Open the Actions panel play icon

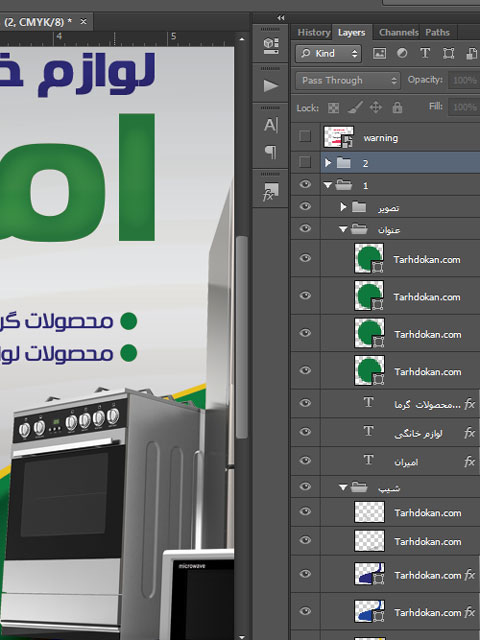point(271,86)
